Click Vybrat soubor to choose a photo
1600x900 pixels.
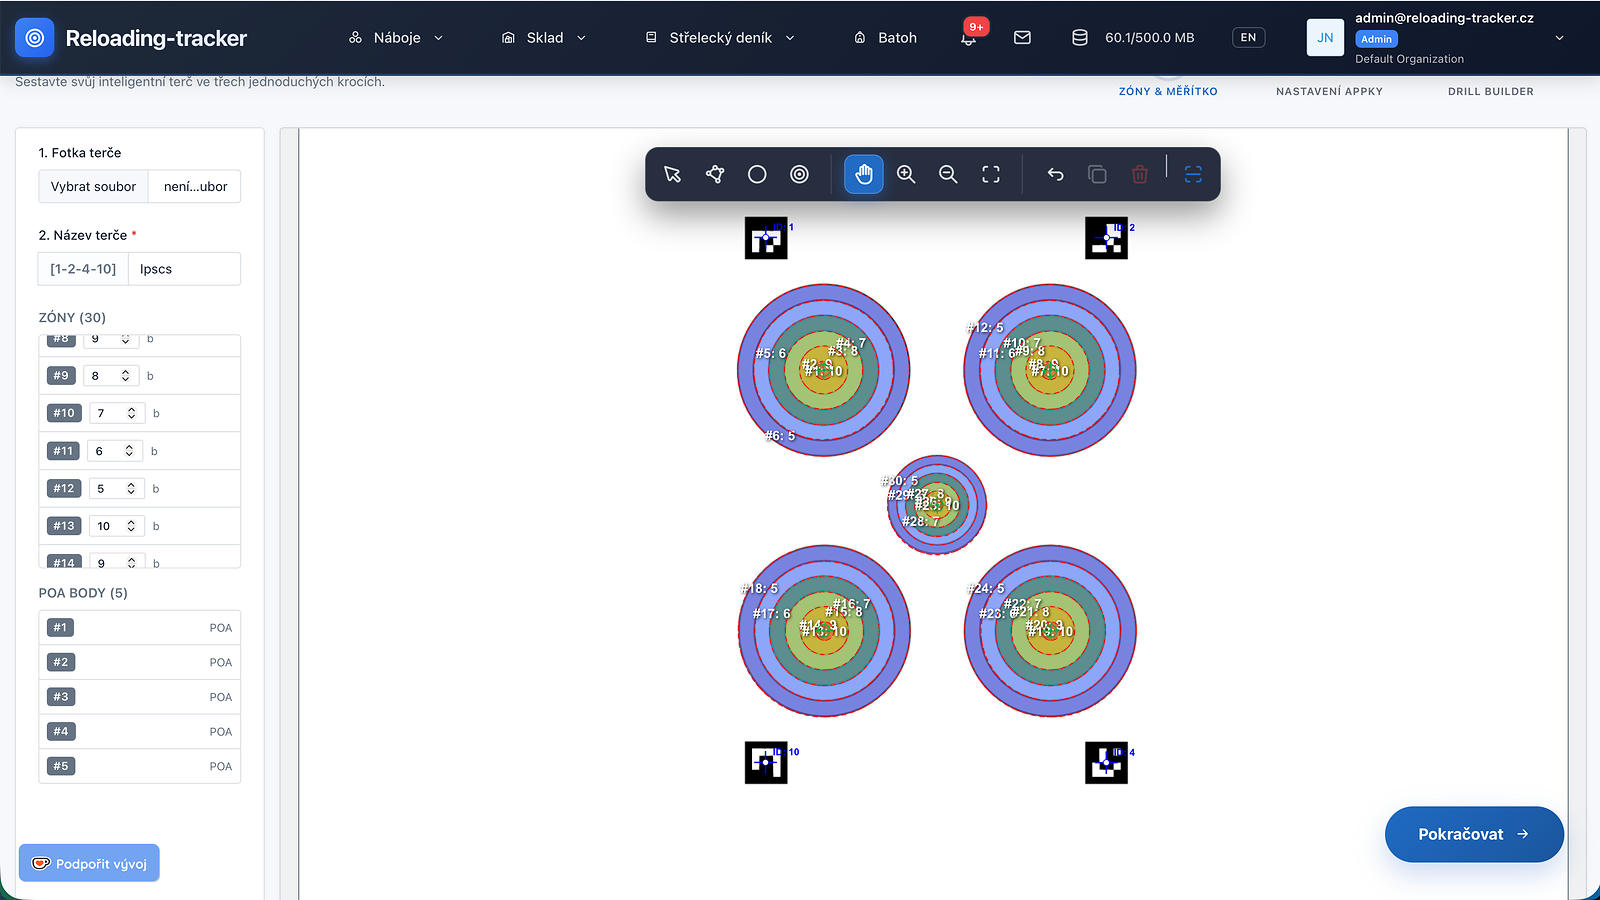tap(93, 186)
